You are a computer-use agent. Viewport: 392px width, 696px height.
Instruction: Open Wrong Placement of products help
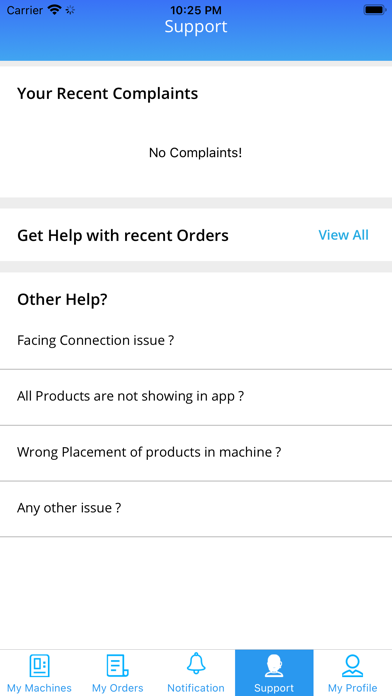pyautogui.click(x=196, y=453)
